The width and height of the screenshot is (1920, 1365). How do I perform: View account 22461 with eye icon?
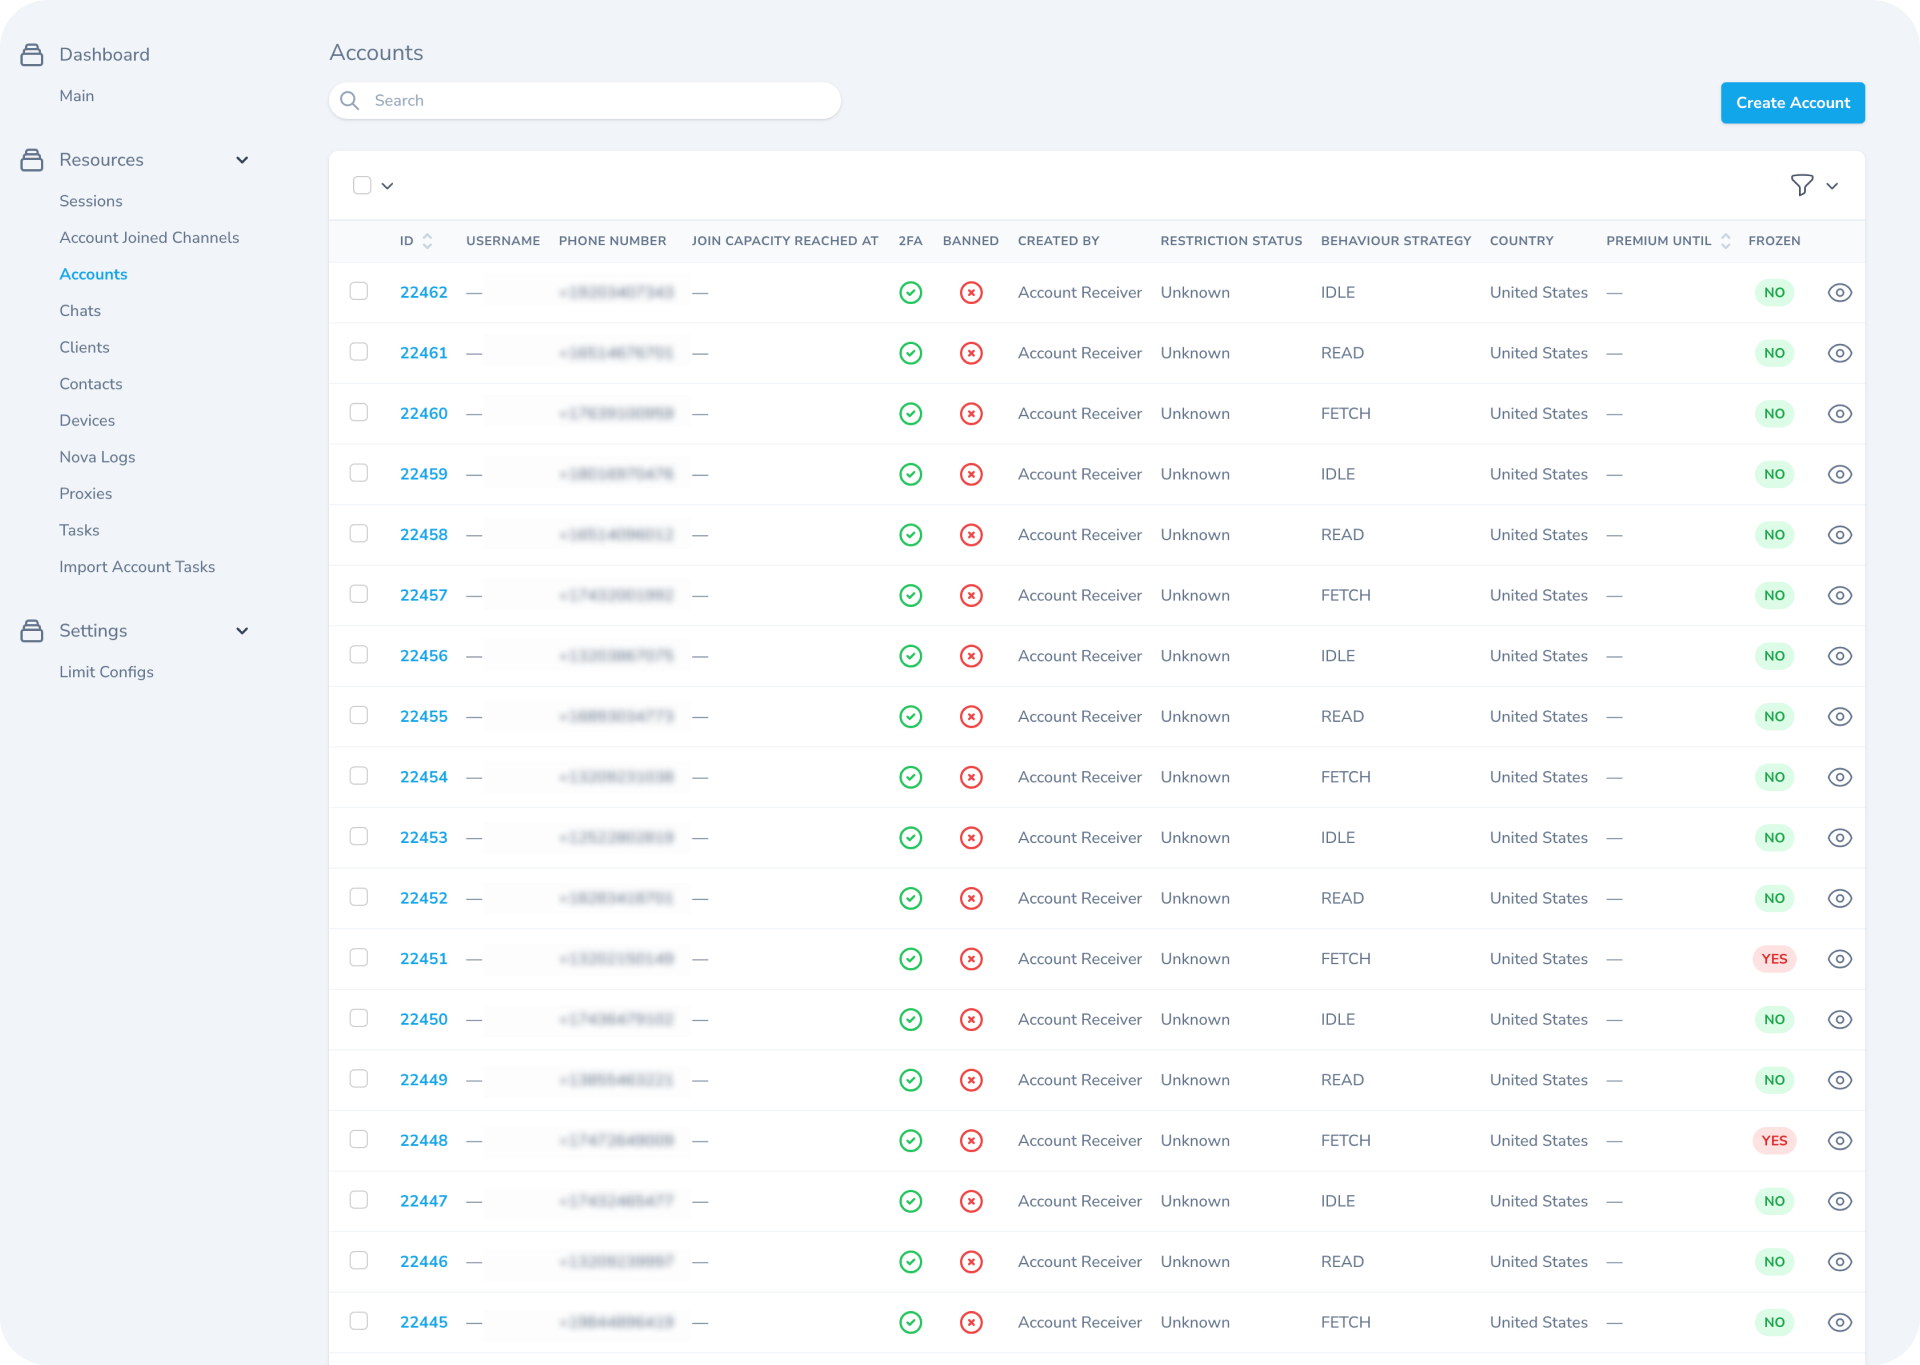pyautogui.click(x=1840, y=353)
